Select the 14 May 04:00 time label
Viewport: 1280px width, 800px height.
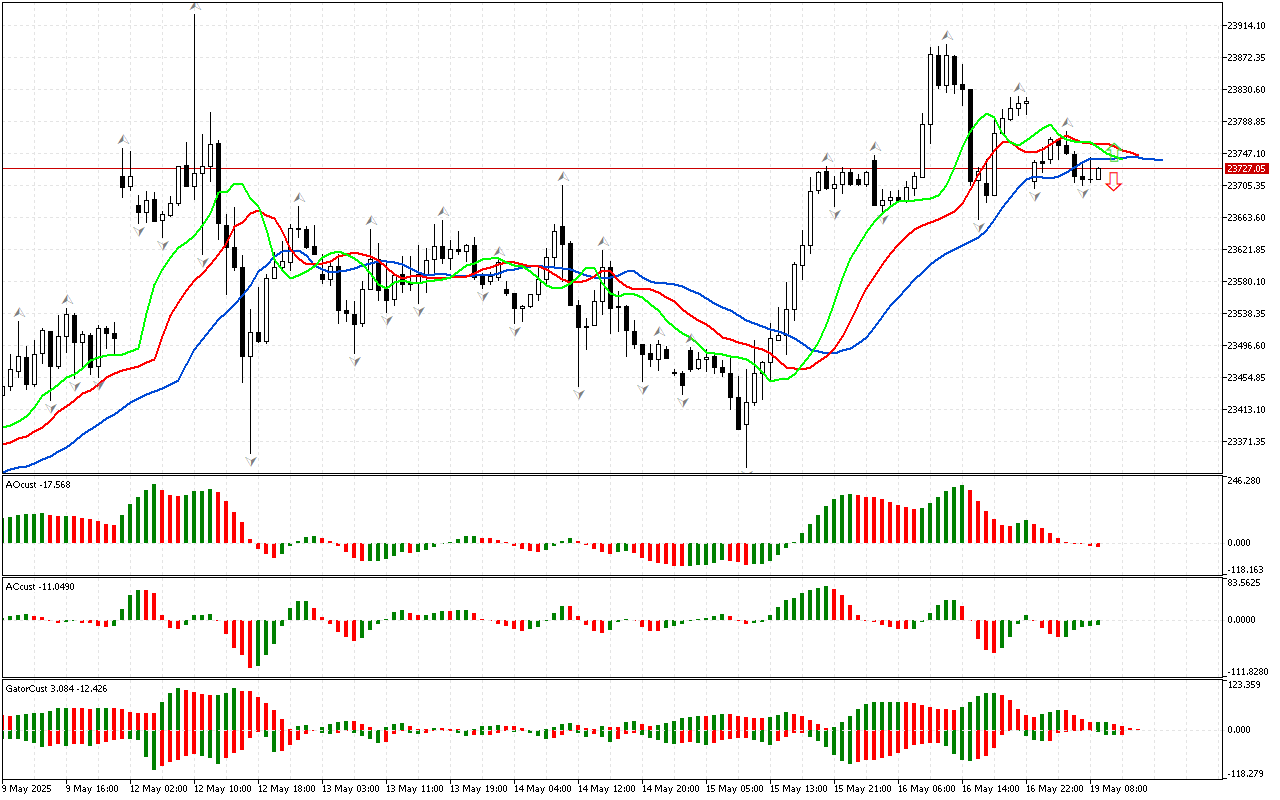click(546, 788)
